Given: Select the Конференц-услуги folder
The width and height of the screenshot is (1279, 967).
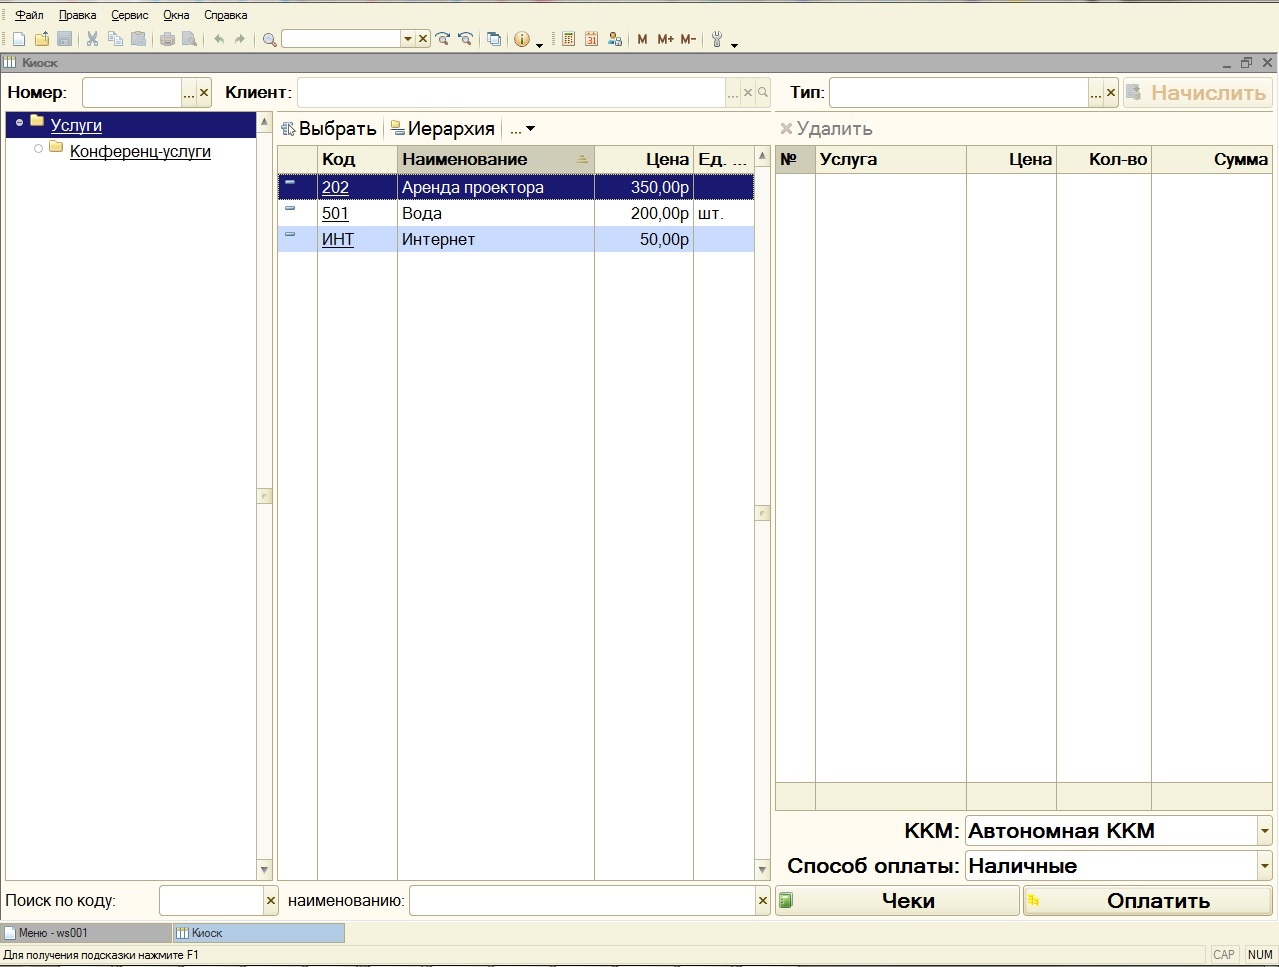Looking at the screenshot, I should click(140, 151).
